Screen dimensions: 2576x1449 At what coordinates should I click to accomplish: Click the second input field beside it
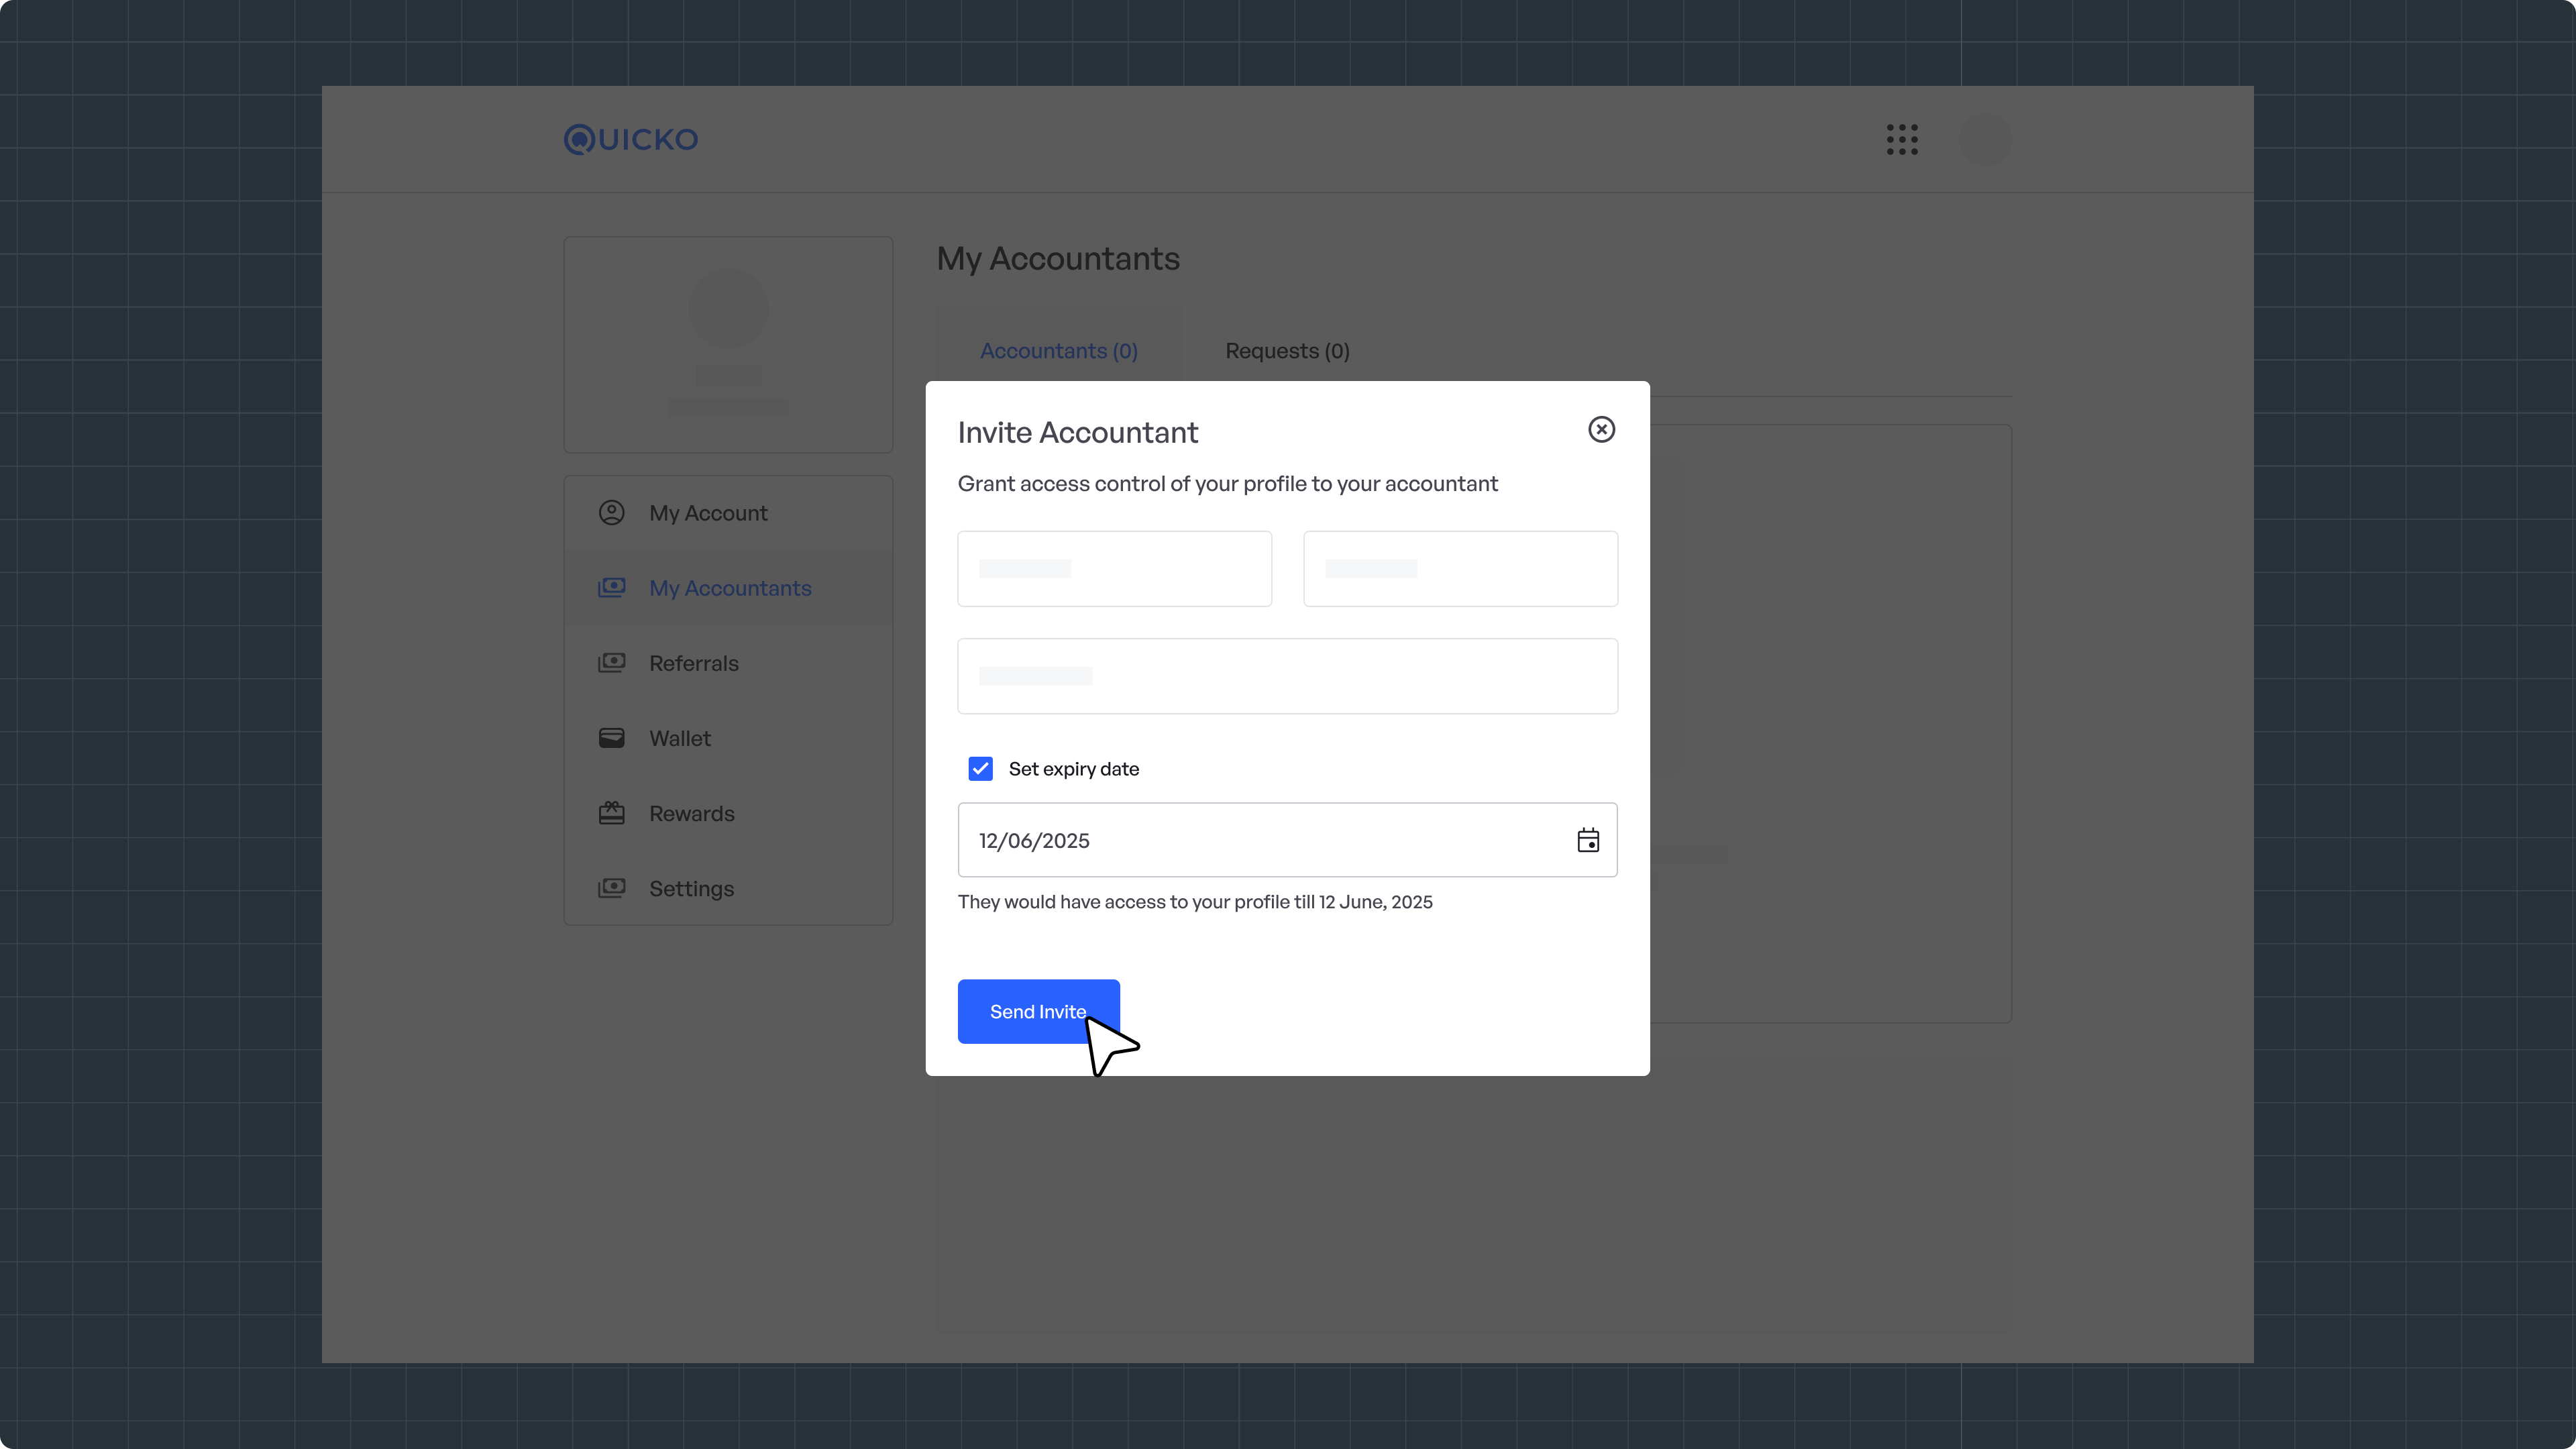[x=1460, y=568]
